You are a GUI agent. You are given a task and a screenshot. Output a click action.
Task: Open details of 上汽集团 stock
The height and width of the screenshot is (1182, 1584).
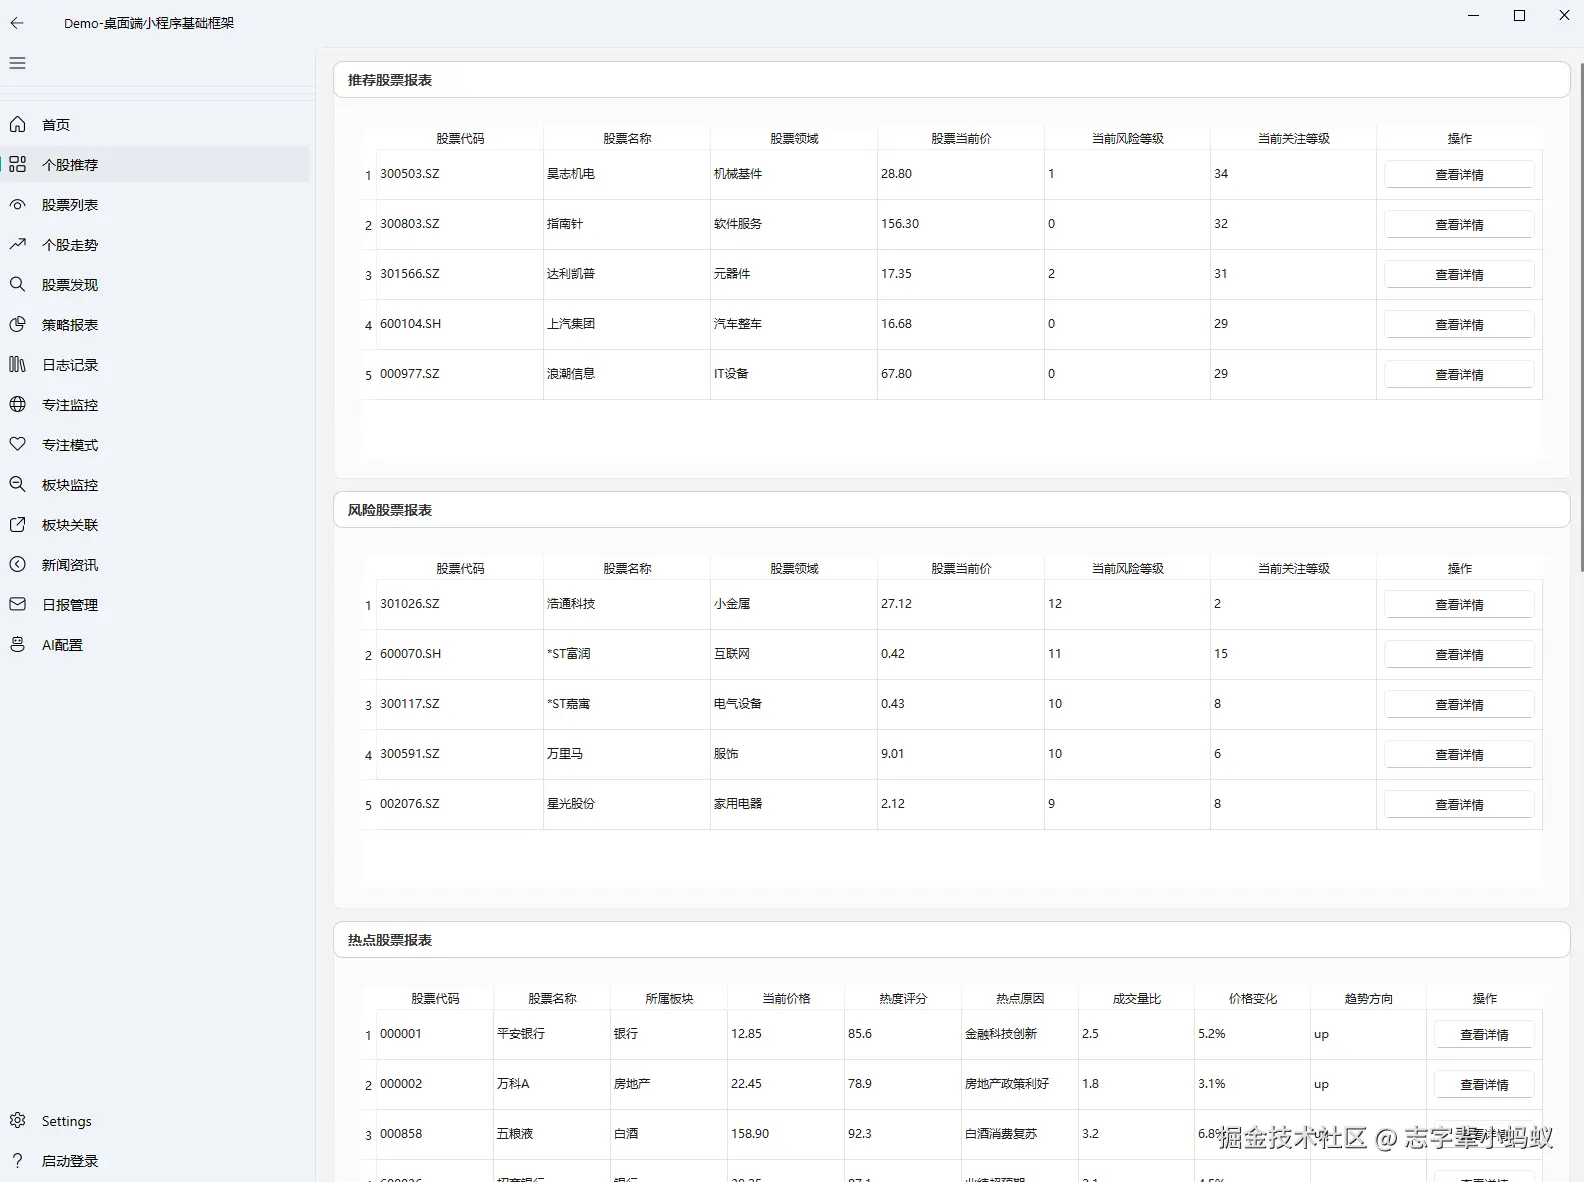1459,324
